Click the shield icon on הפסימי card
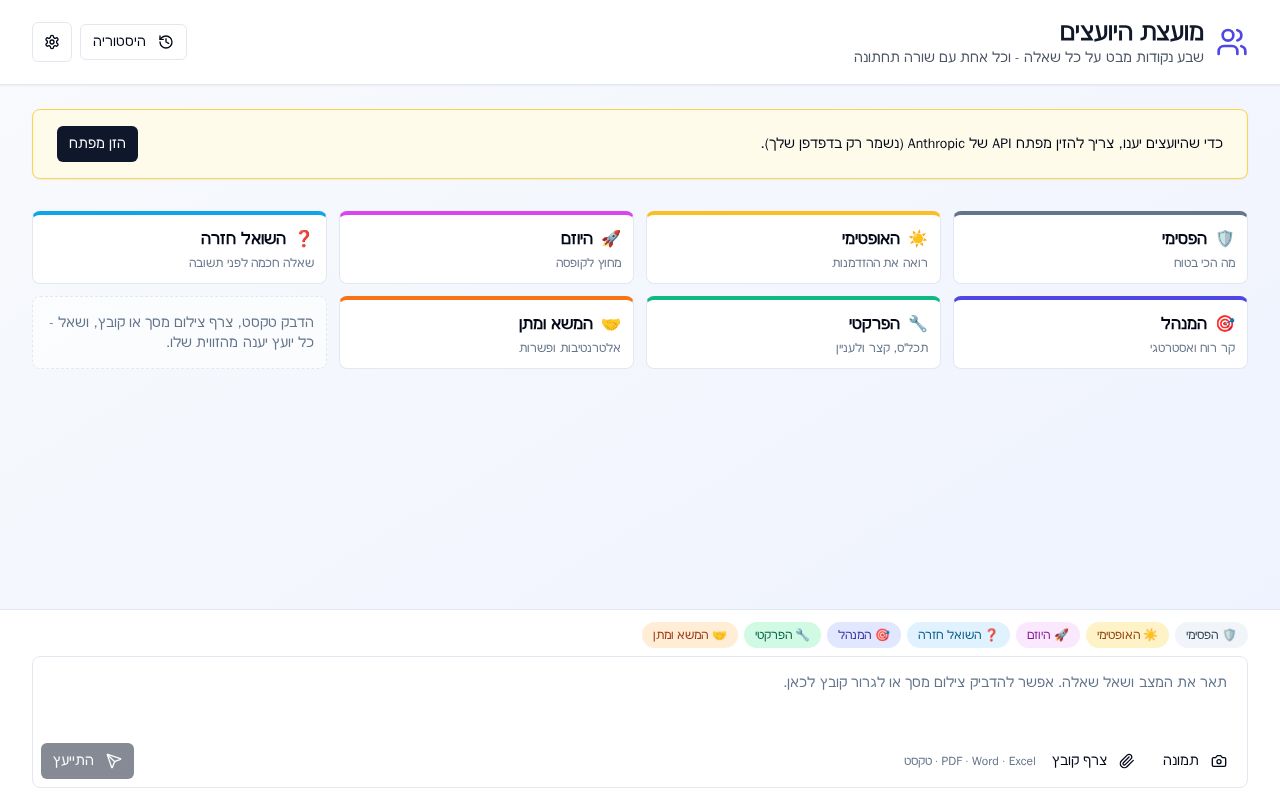 [1225, 239]
